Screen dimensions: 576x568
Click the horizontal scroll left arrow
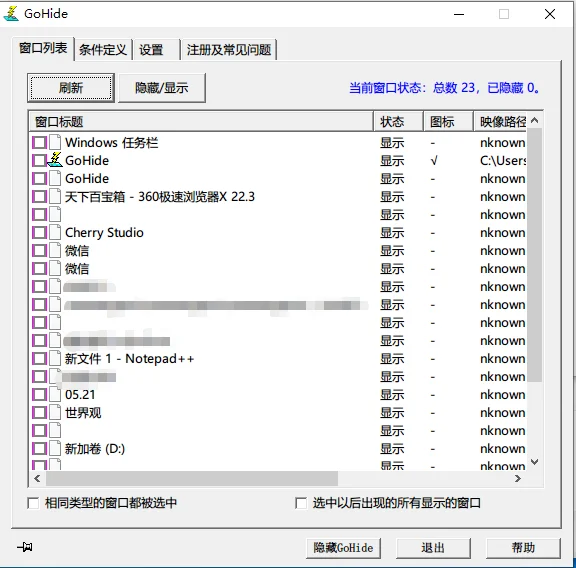pyautogui.click(x=37, y=478)
